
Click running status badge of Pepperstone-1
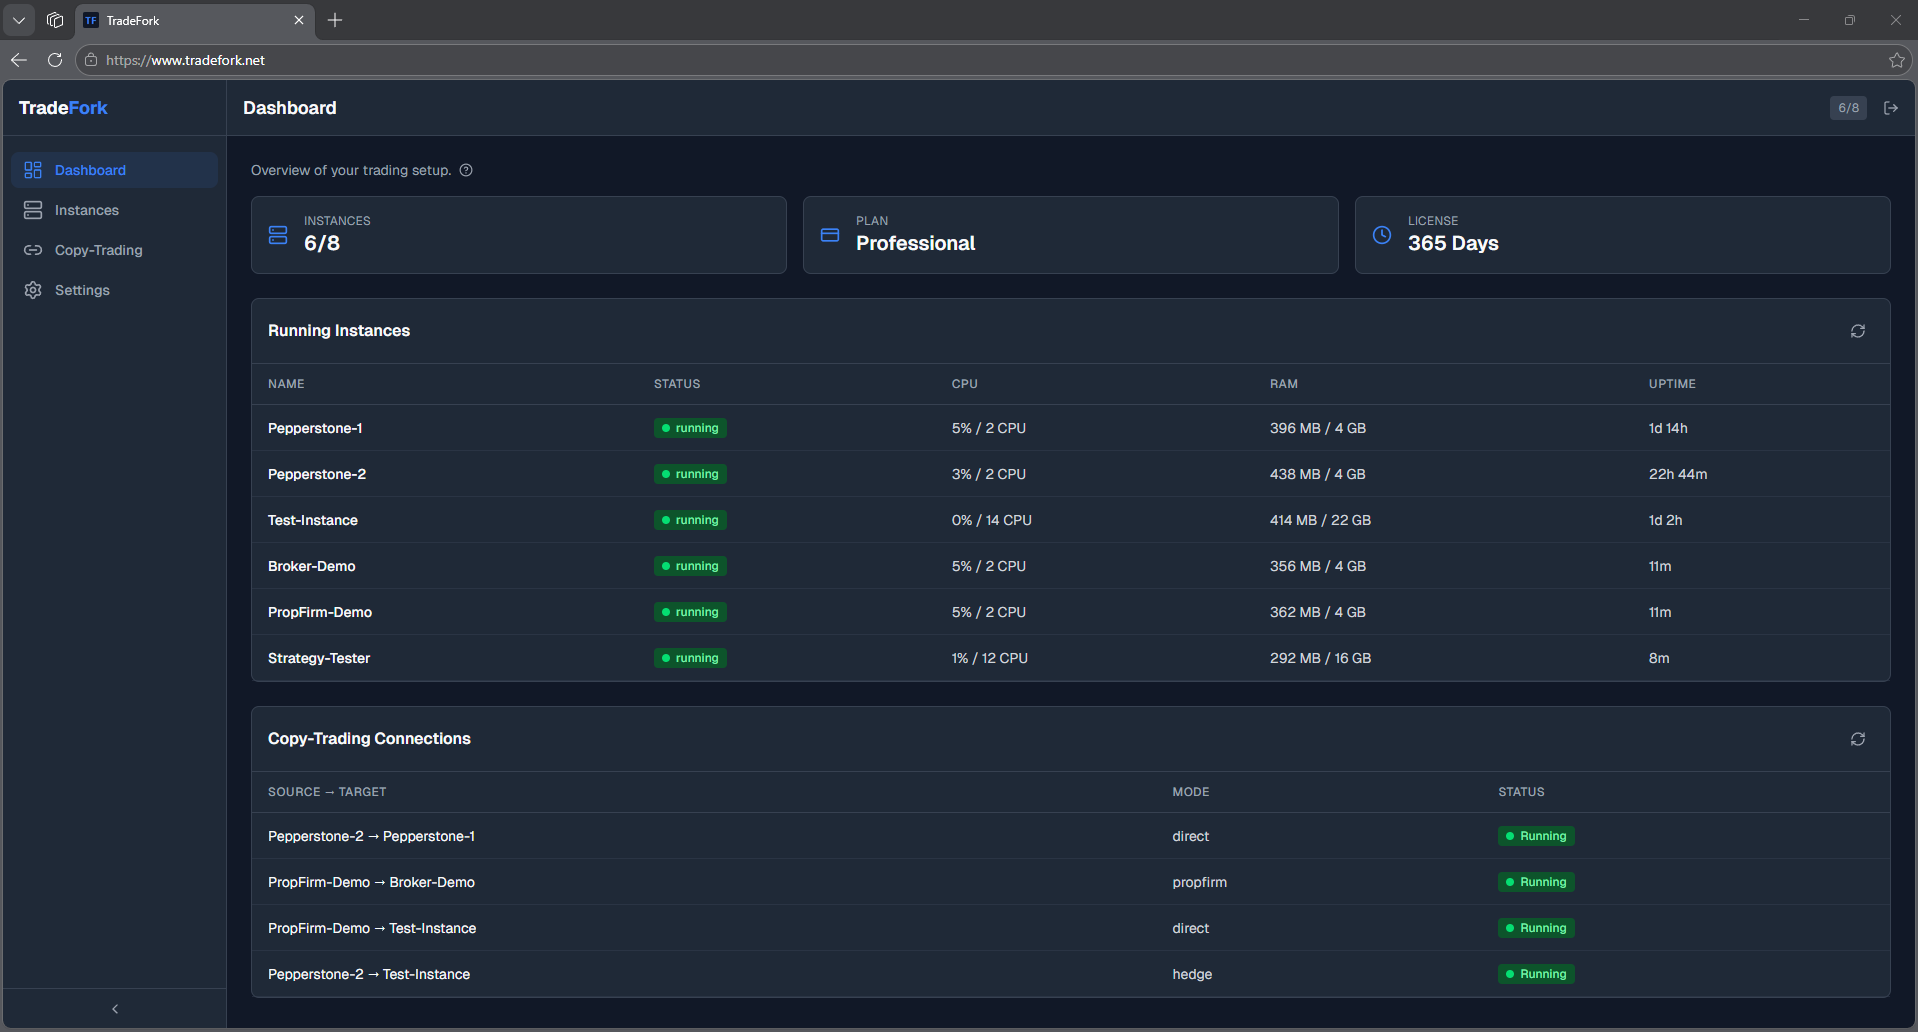click(690, 428)
